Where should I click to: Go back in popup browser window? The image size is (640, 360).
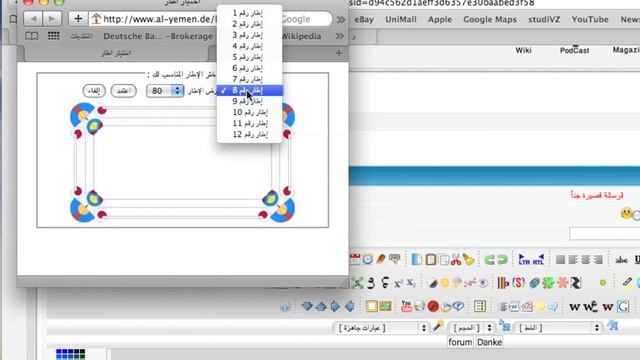pyautogui.click(x=33, y=19)
